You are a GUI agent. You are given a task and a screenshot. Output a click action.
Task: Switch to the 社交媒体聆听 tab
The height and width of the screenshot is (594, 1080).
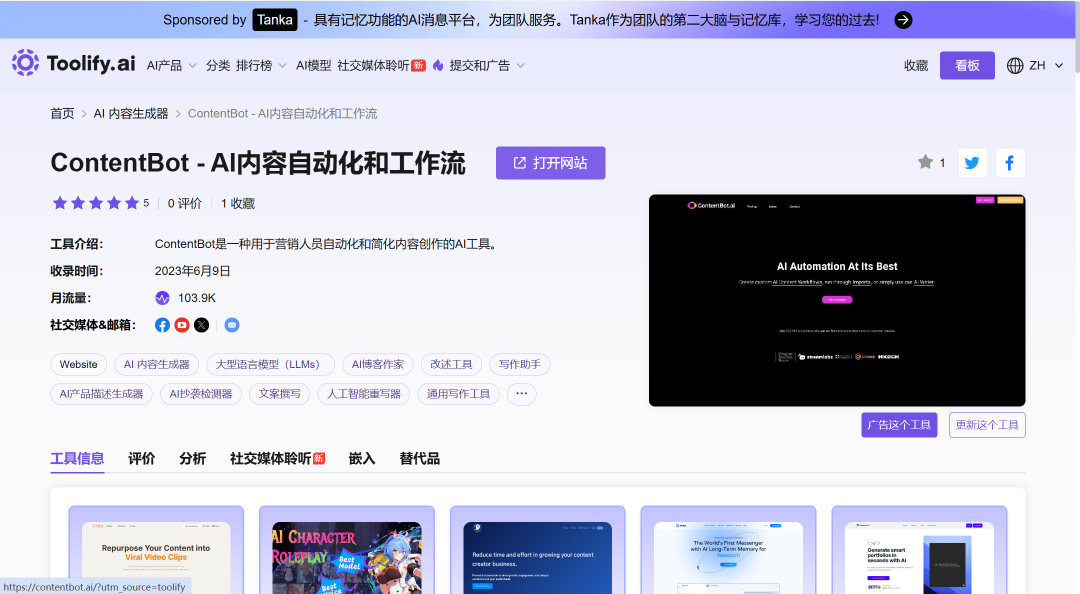pos(277,459)
